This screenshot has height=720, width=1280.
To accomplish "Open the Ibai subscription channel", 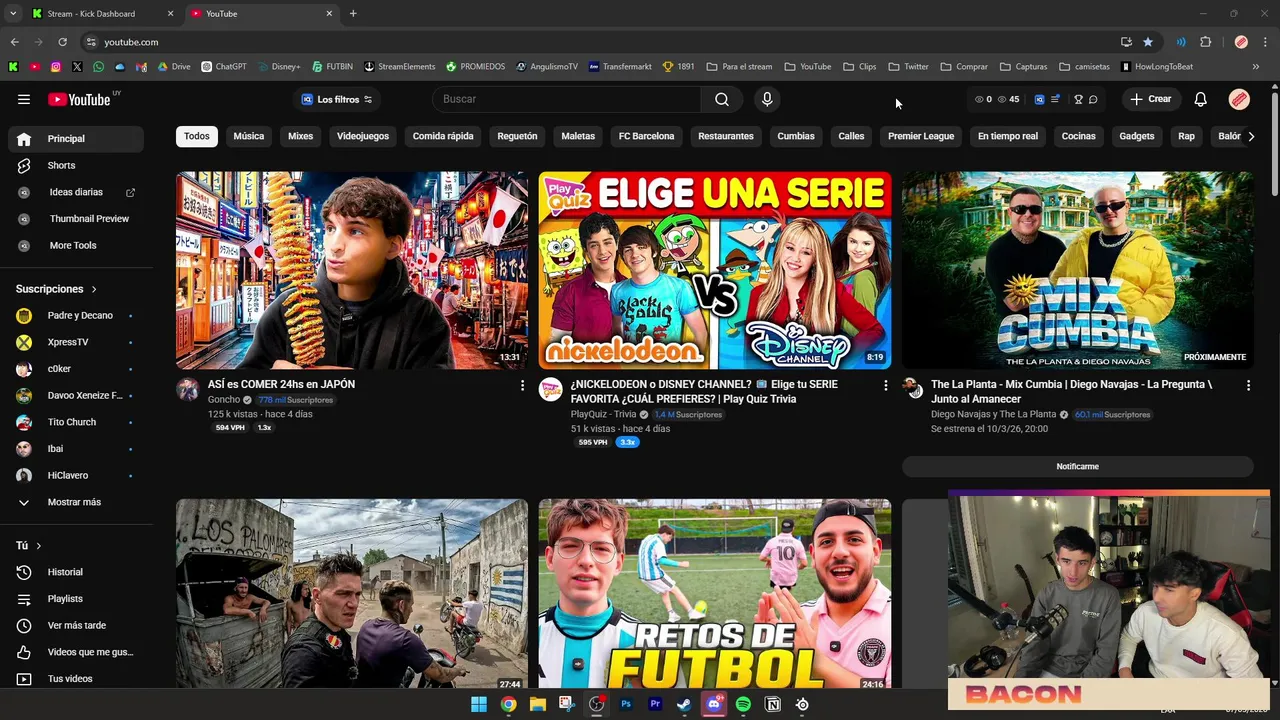I will click(76, 449).
